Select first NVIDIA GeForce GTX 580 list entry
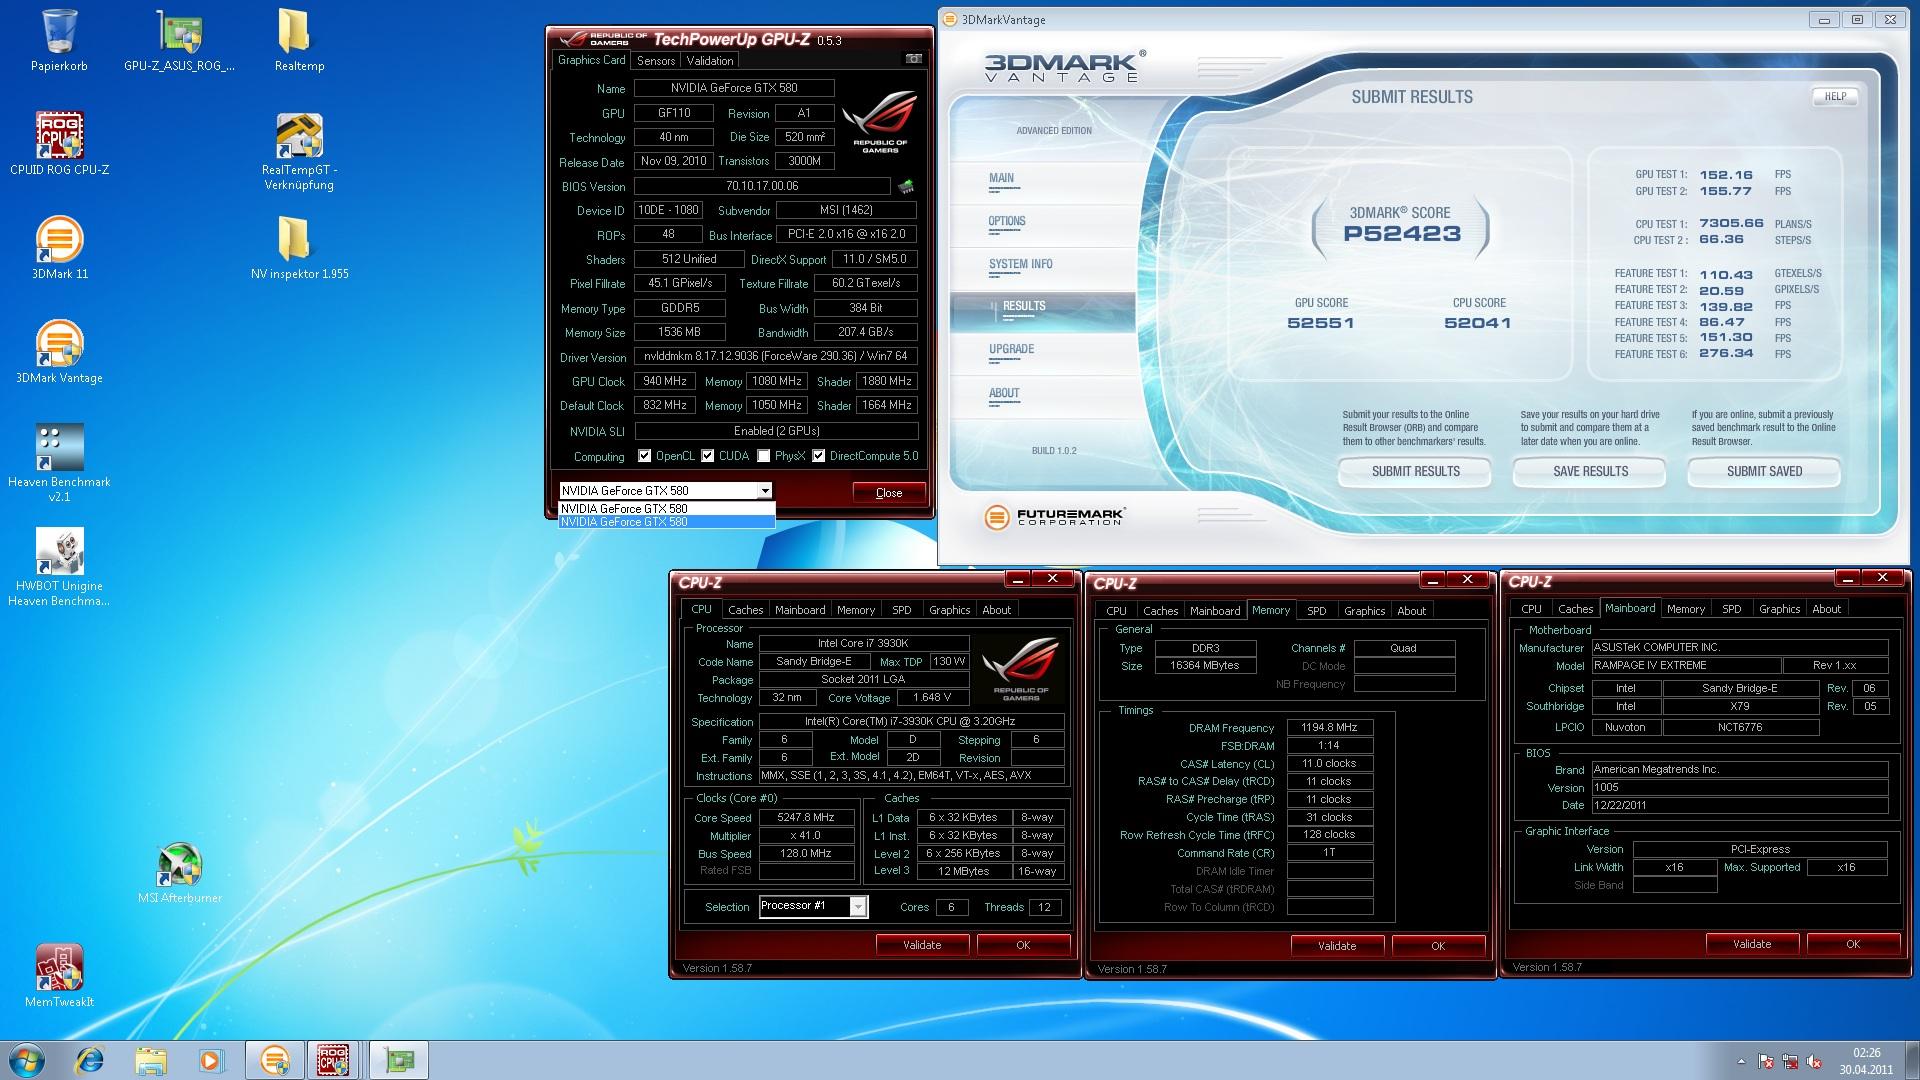The height and width of the screenshot is (1080, 1920). point(666,508)
